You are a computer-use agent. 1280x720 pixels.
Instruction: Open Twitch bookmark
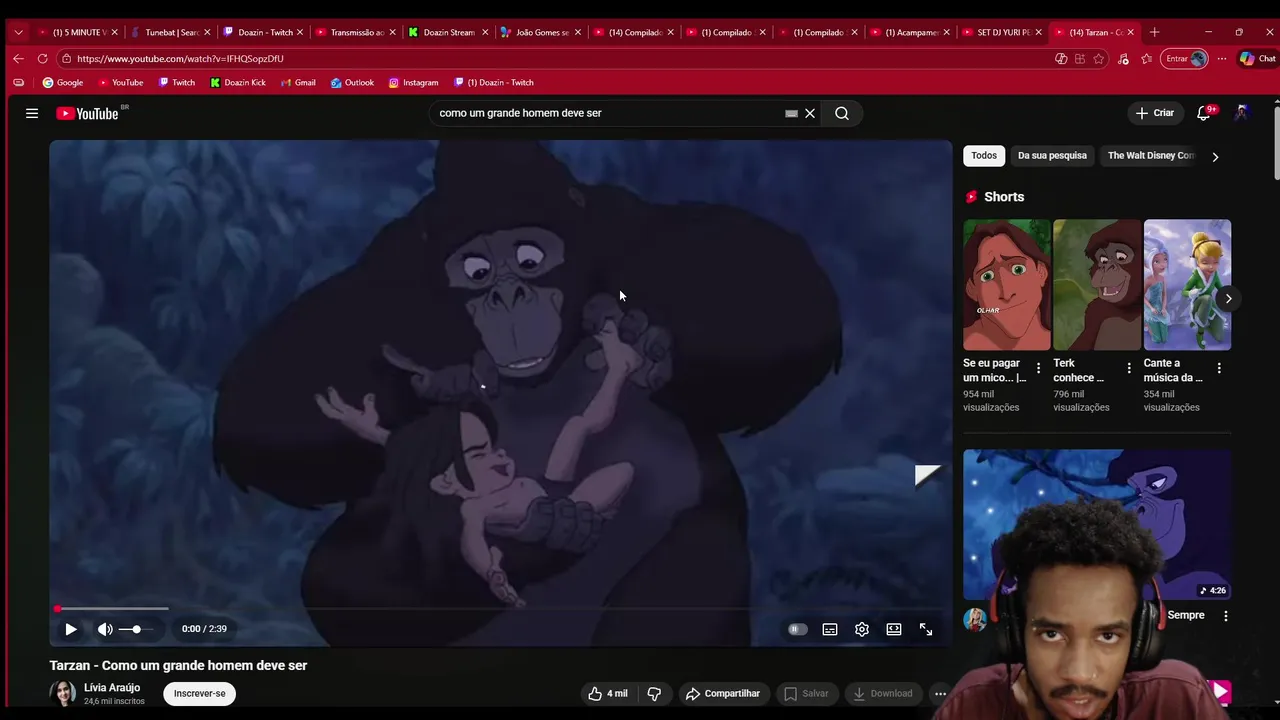pos(176,83)
